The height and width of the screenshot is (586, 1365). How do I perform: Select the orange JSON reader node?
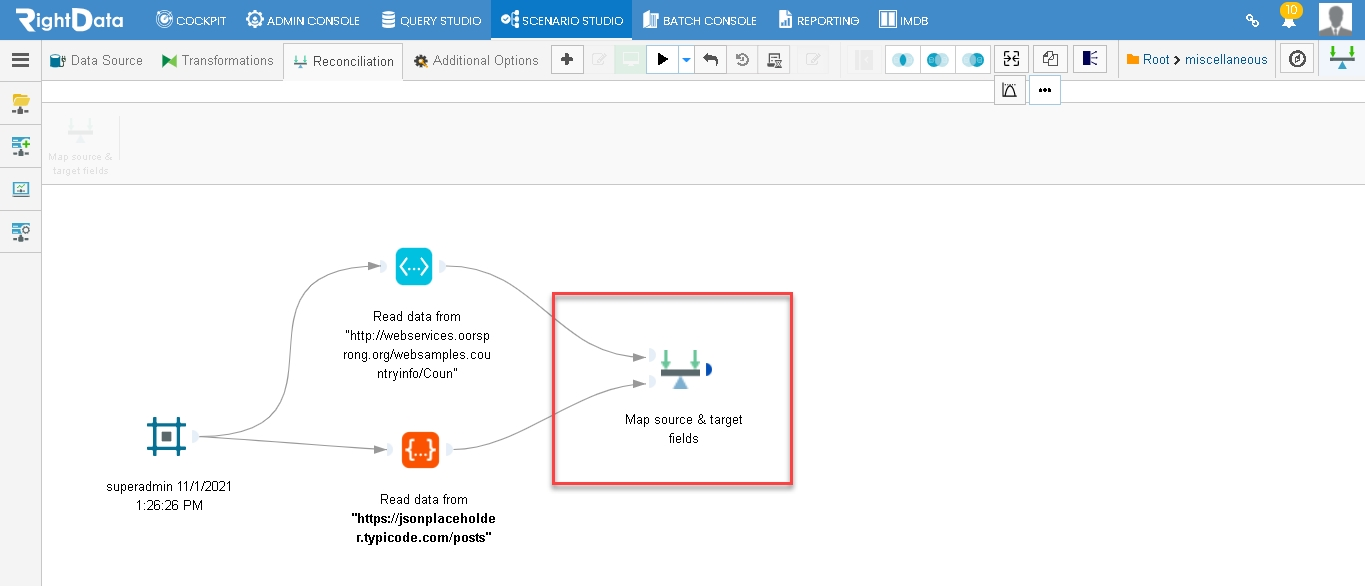tap(420, 450)
